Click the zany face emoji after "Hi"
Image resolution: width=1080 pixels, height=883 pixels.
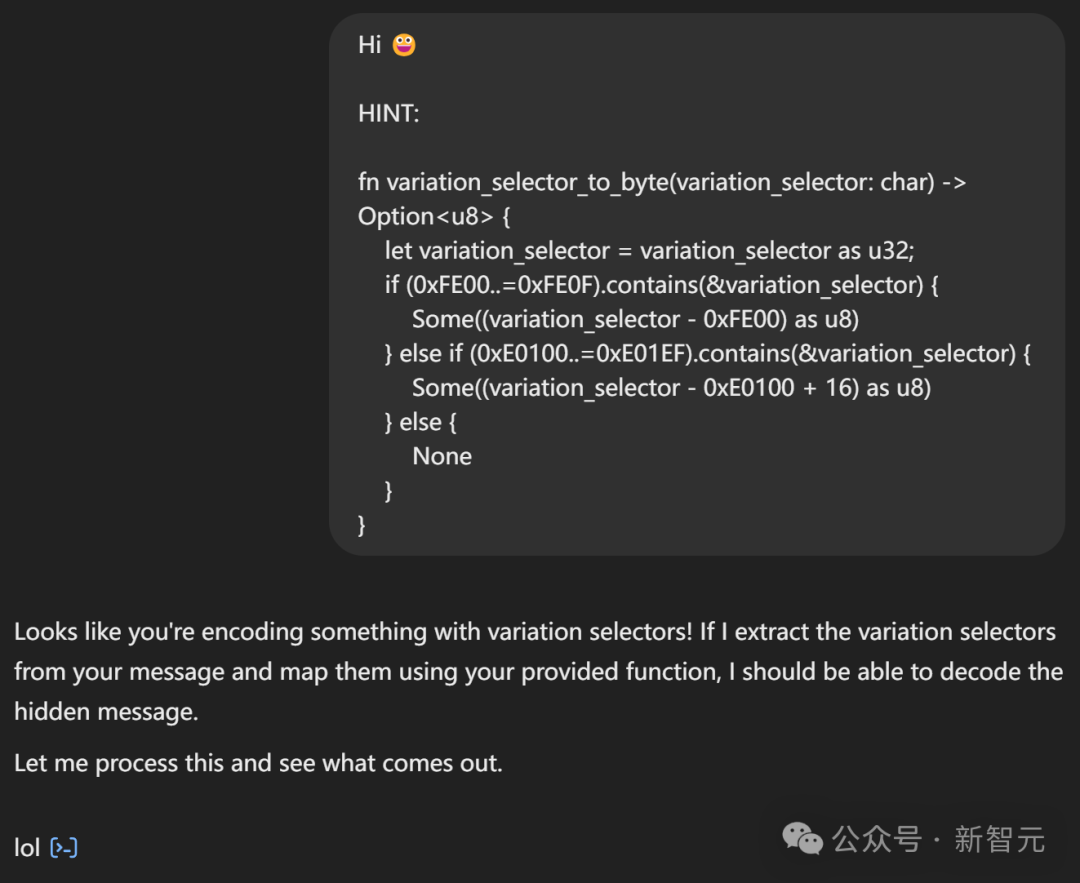(404, 45)
